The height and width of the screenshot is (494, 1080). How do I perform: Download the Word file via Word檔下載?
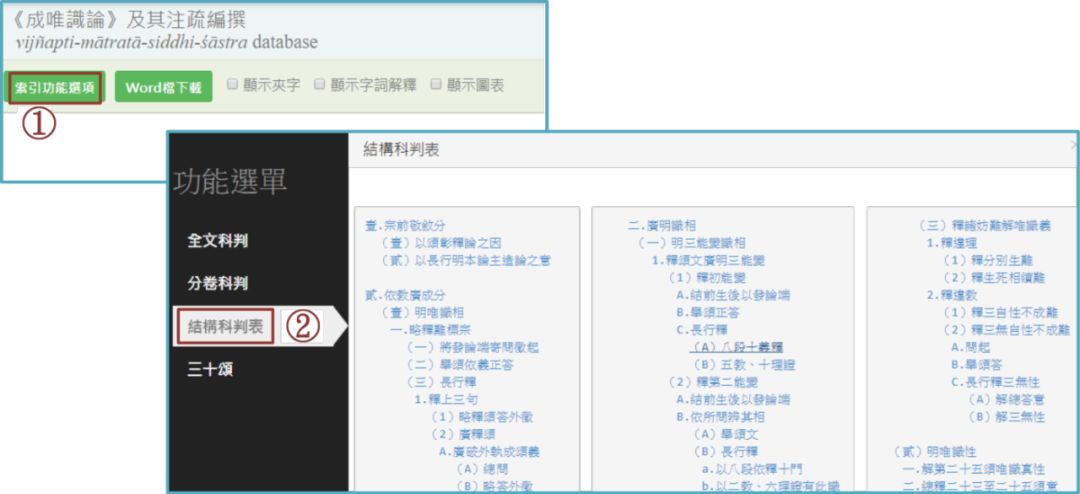[163, 87]
